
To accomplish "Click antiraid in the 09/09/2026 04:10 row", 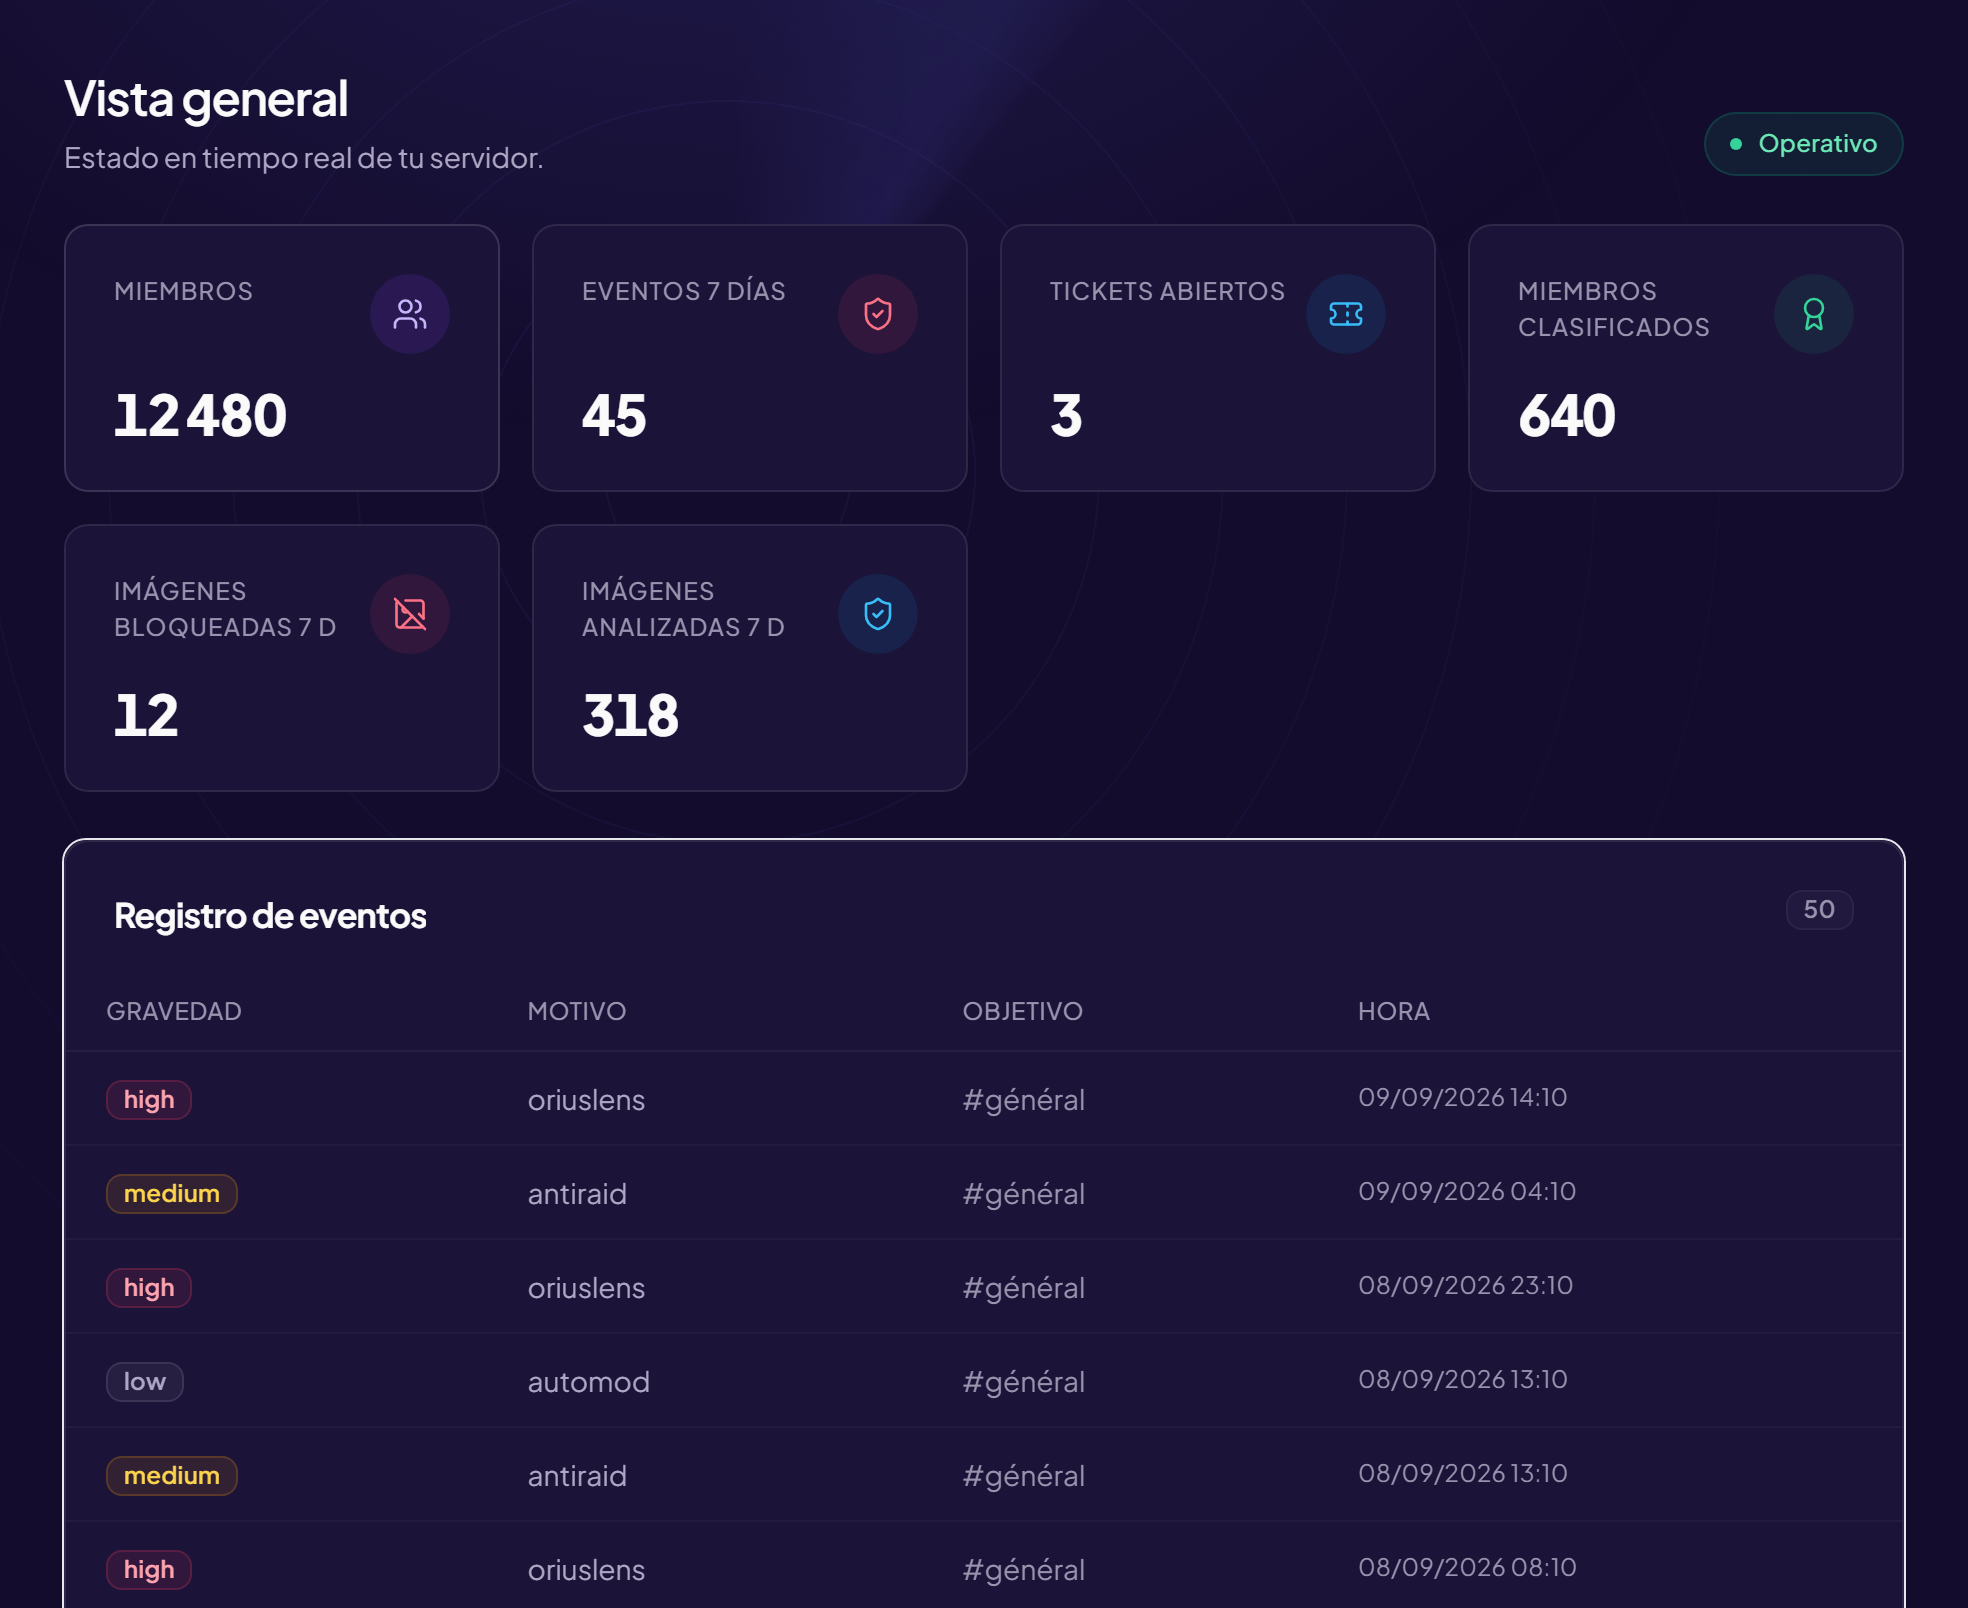I will coord(577,1194).
